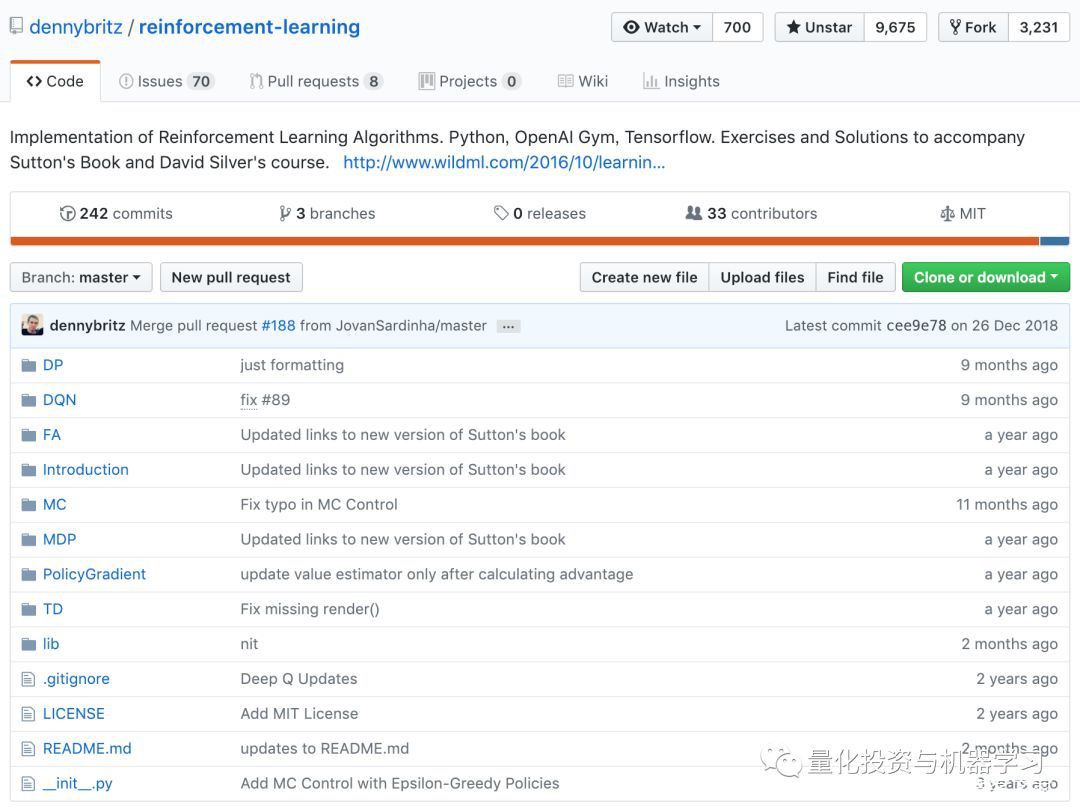Open the __init__.py file
The width and height of the screenshot is (1080, 809).
[x=77, y=784]
